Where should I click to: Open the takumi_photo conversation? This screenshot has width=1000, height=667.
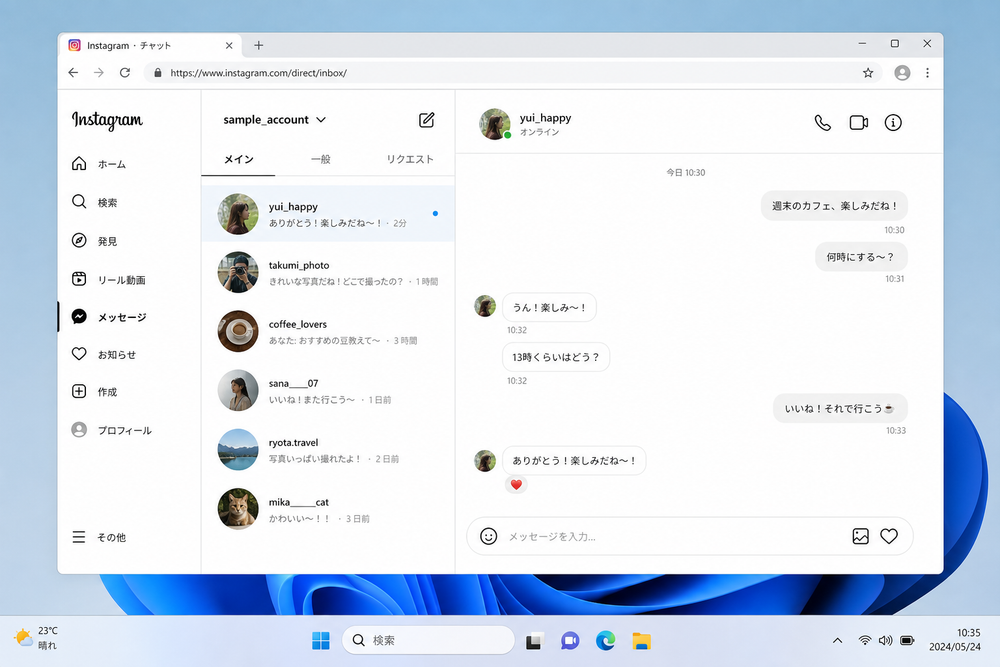point(328,272)
